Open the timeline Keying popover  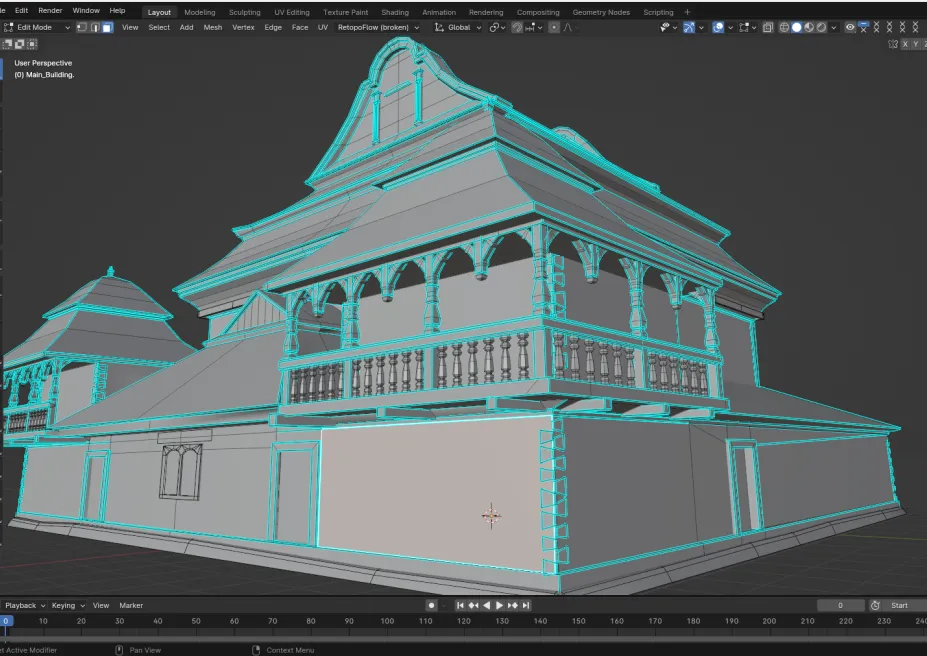click(x=66, y=605)
